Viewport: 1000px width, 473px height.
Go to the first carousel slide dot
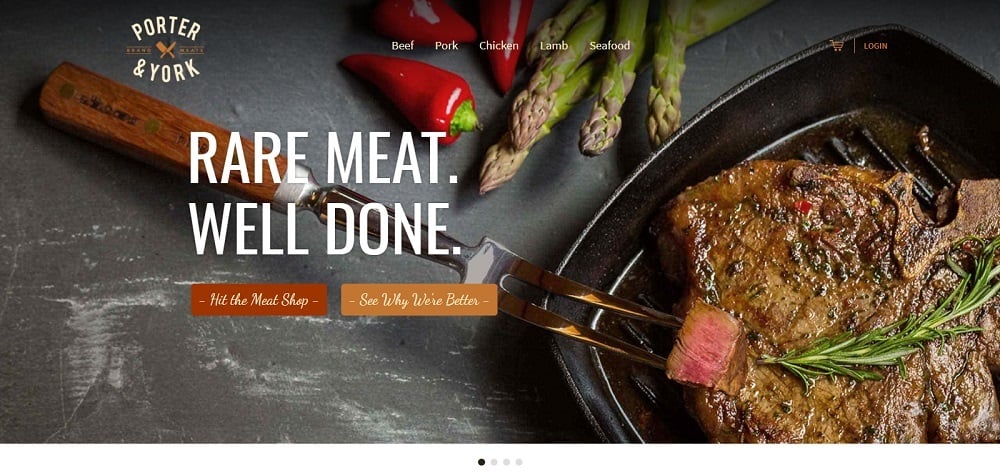(482, 462)
